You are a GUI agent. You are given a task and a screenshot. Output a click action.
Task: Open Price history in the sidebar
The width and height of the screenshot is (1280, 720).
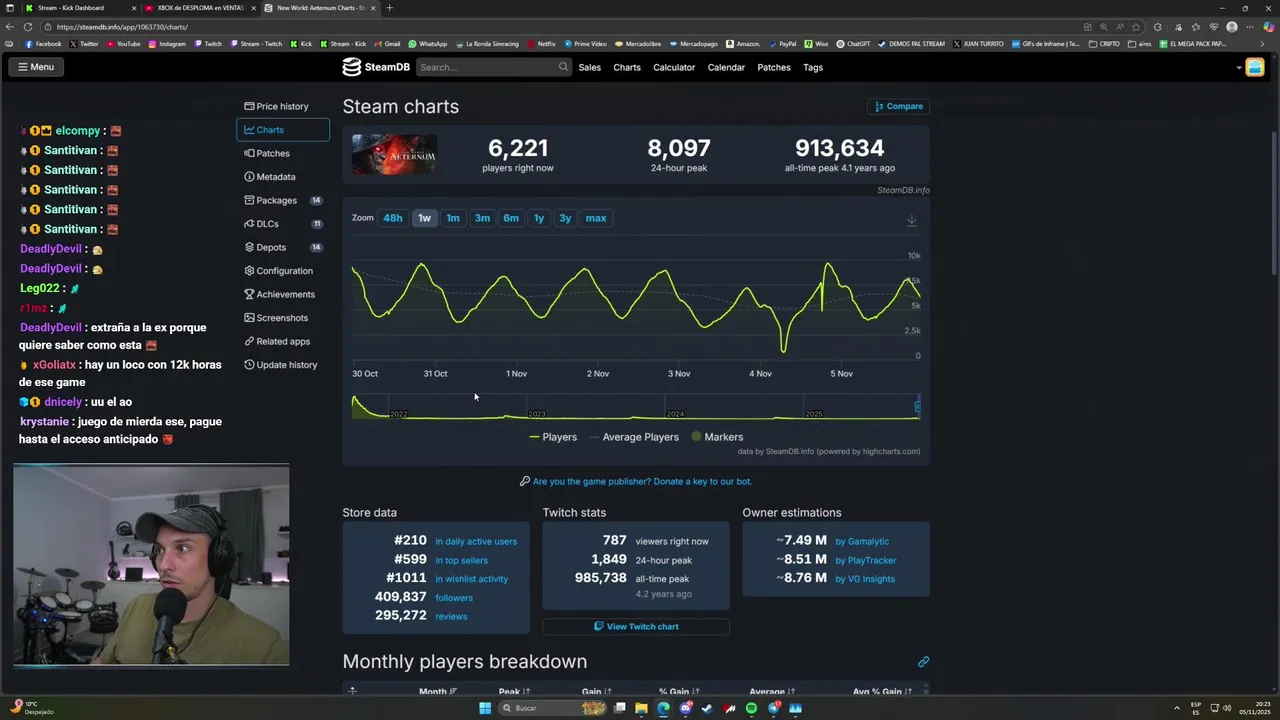[x=283, y=106]
